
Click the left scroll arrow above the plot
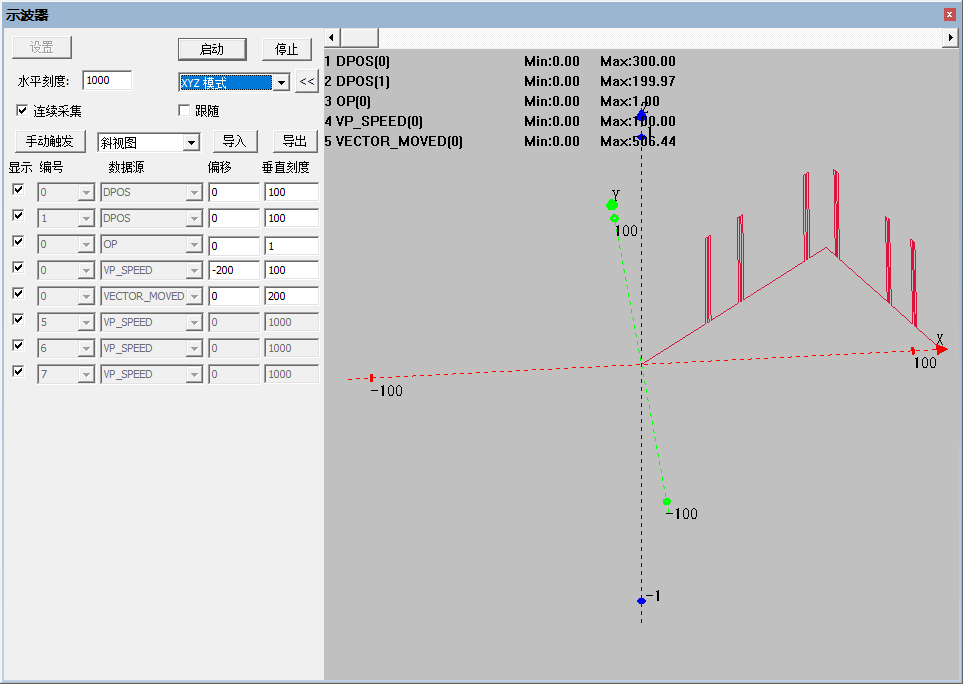coord(332,37)
